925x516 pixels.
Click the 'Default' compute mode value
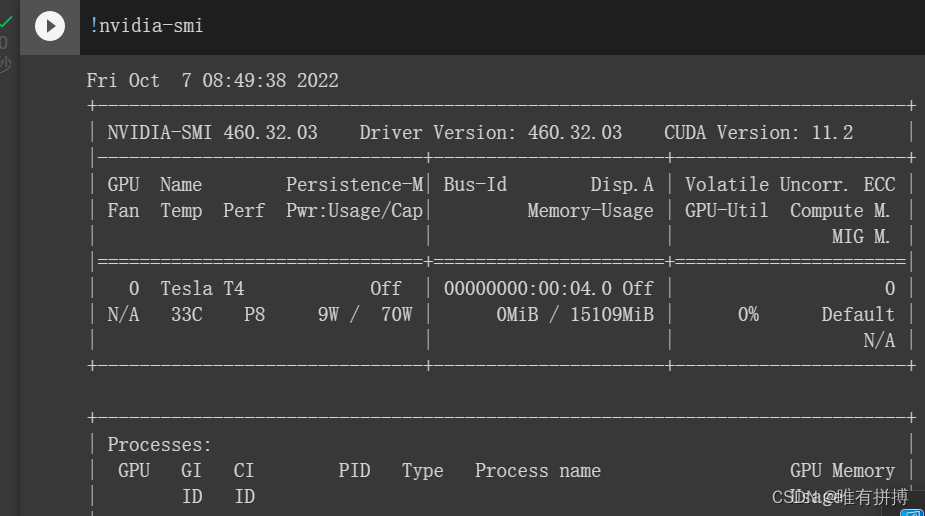click(x=858, y=314)
